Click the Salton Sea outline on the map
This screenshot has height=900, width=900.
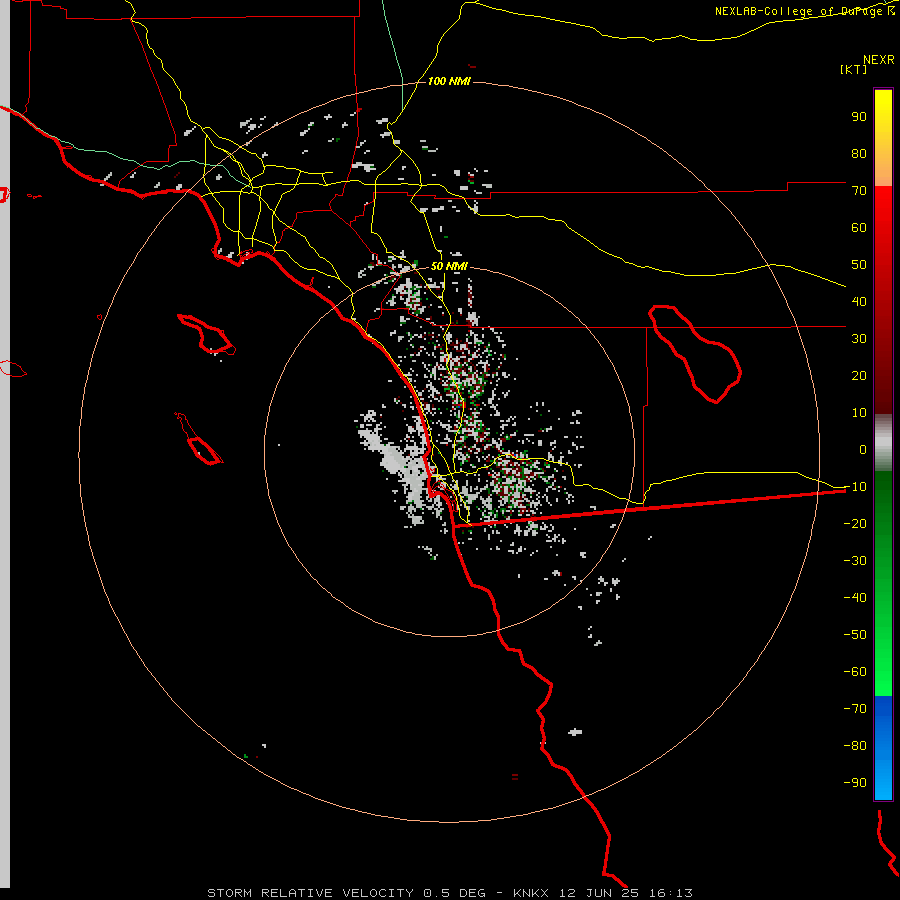point(695,354)
